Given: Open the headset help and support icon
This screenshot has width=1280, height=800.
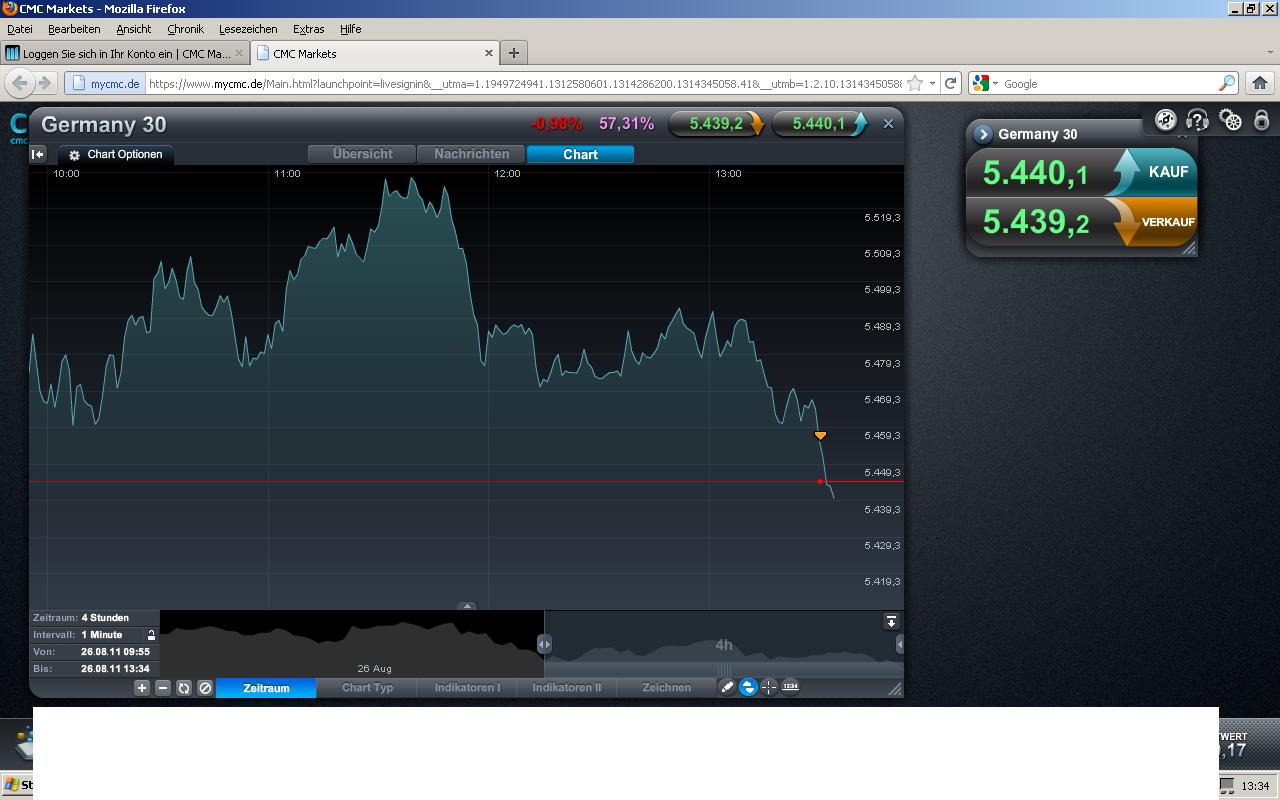Looking at the screenshot, I should tap(1197, 120).
